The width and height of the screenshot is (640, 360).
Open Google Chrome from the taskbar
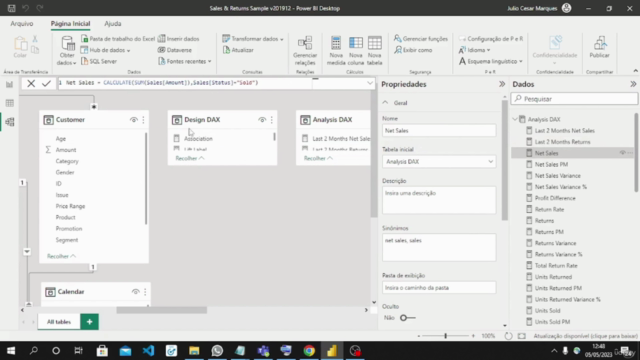coord(309,351)
